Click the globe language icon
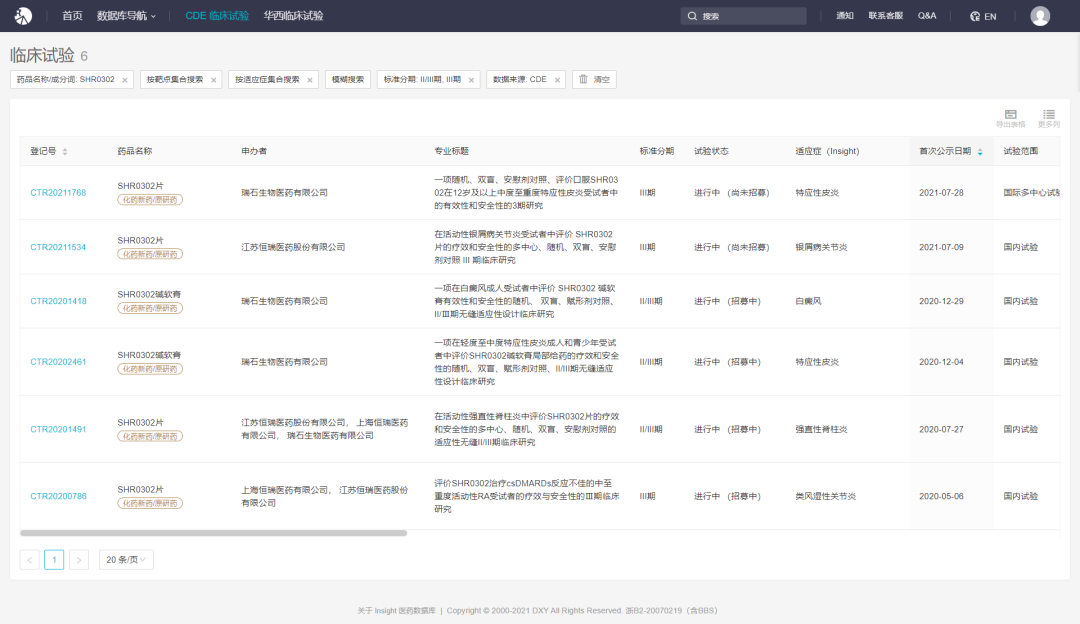The image size is (1080, 624). coord(975,17)
